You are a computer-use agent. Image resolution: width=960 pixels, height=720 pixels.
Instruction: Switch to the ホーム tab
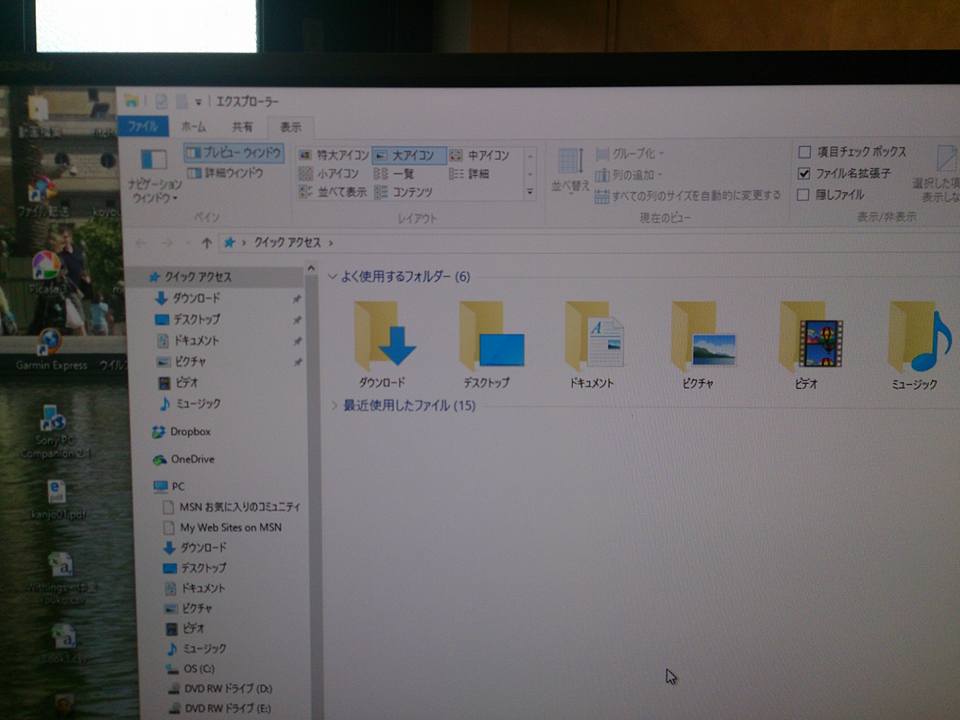tap(194, 127)
